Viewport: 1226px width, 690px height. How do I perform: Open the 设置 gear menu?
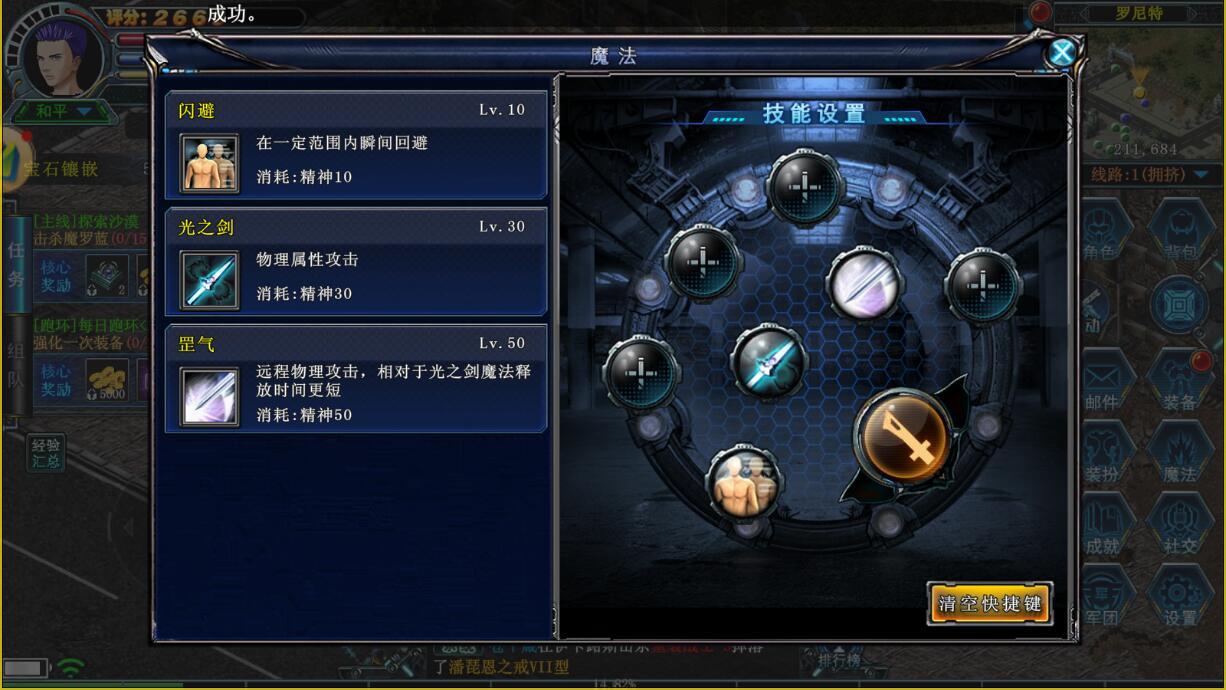pyautogui.click(x=1181, y=597)
